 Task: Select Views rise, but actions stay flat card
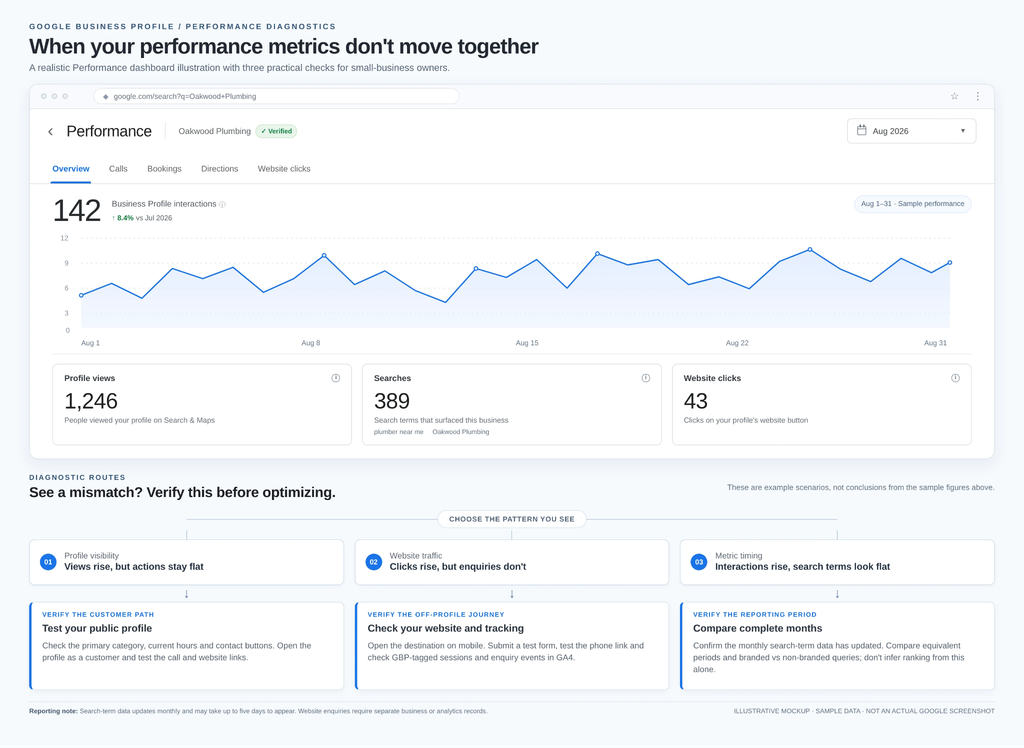pos(186,562)
